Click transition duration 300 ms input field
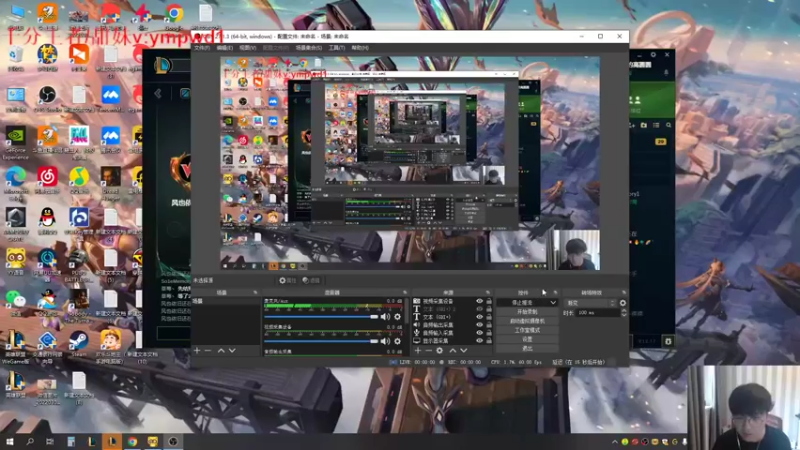The width and height of the screenshot is (800, 450). pos(598,313)
